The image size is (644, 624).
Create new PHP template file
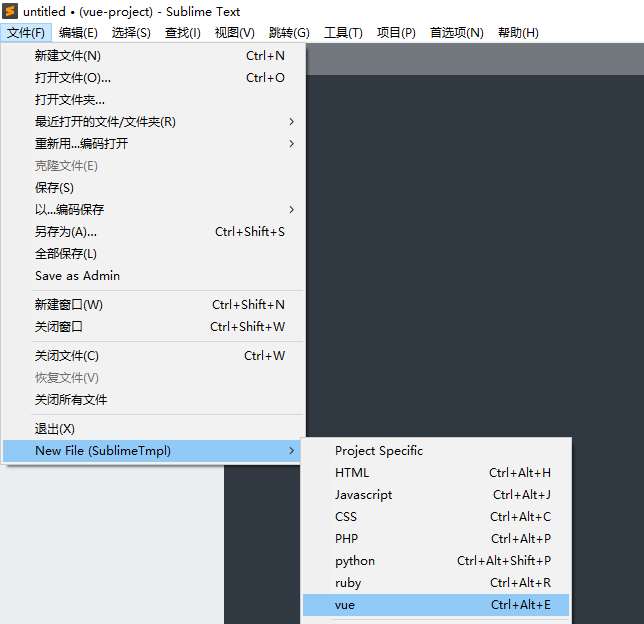point(436,539)
